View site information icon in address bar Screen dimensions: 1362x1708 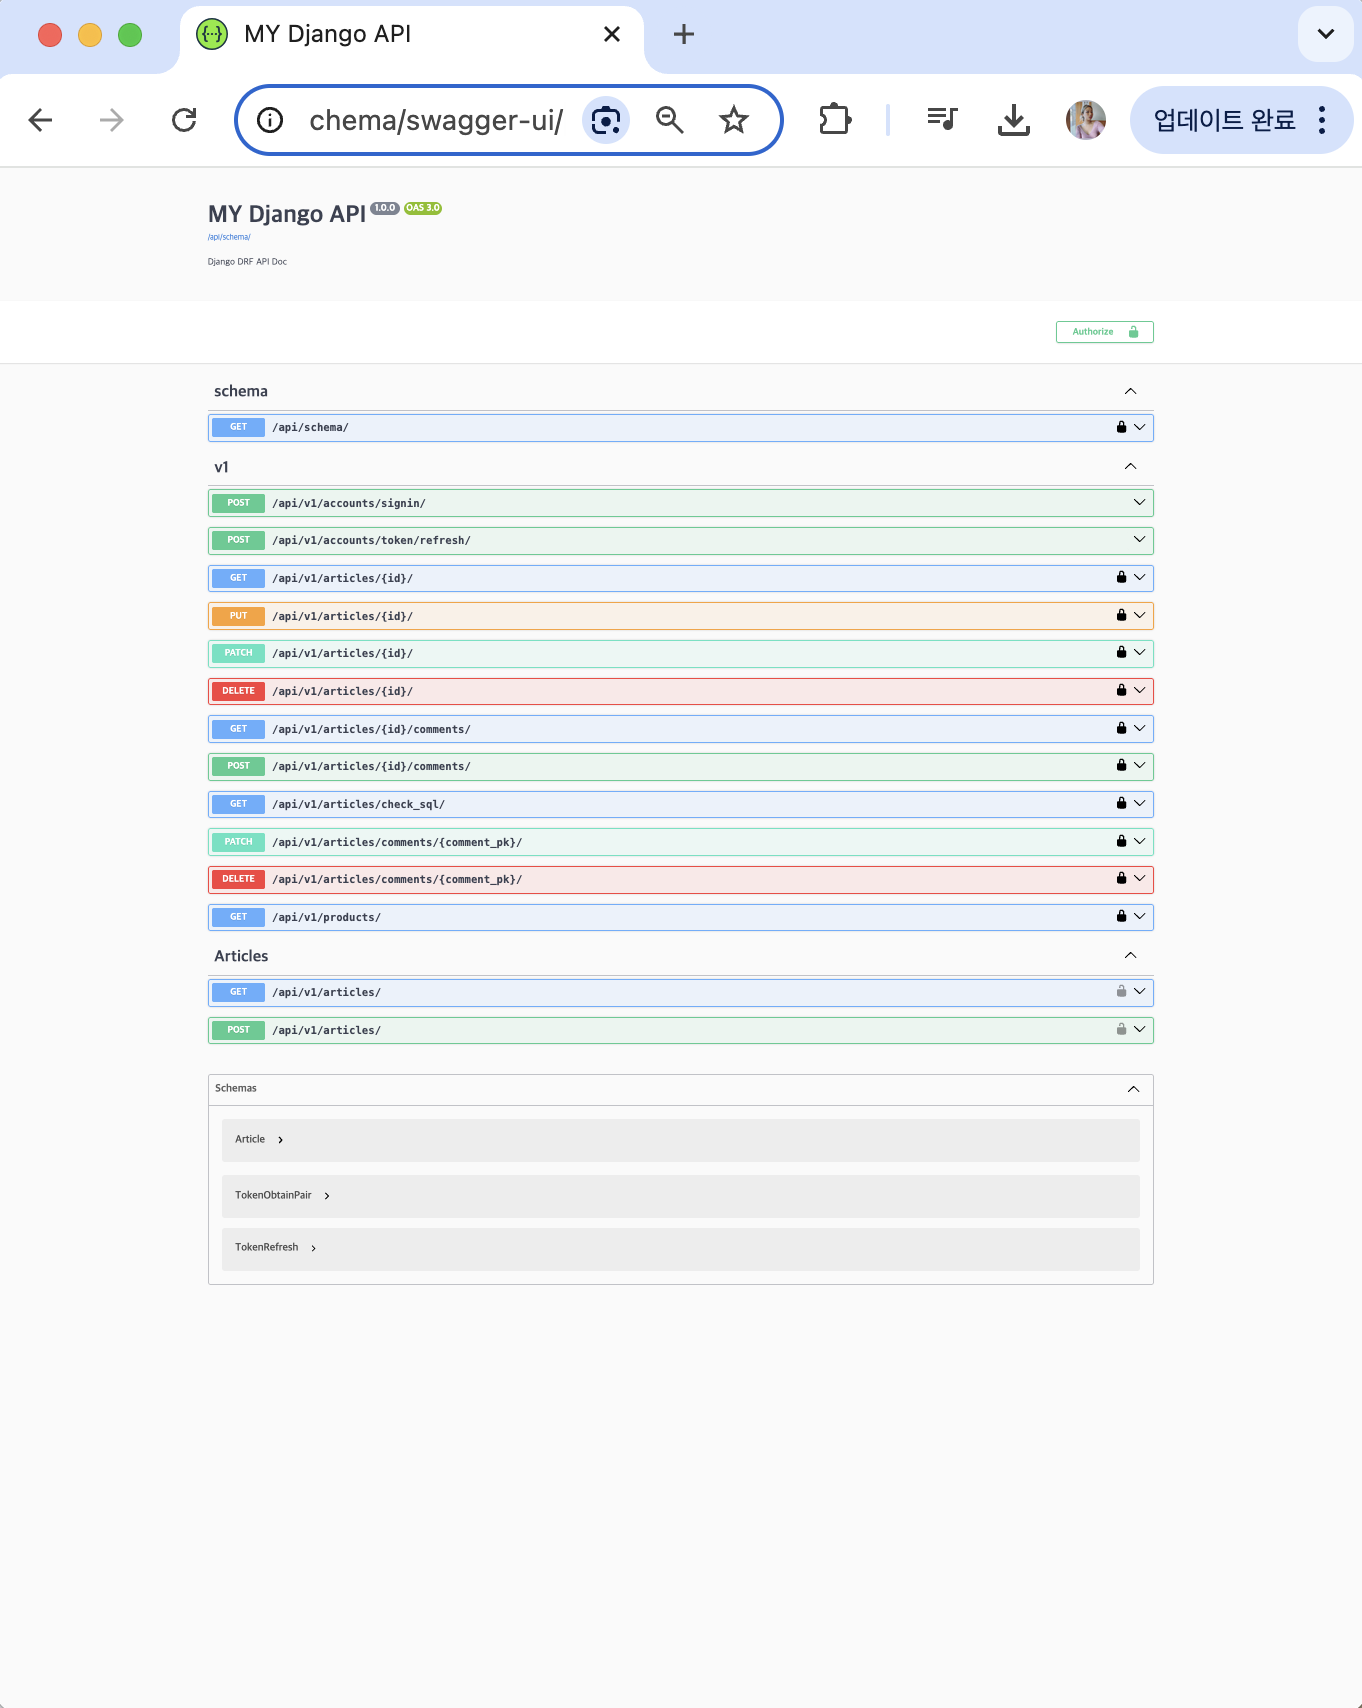click(270, 121)
